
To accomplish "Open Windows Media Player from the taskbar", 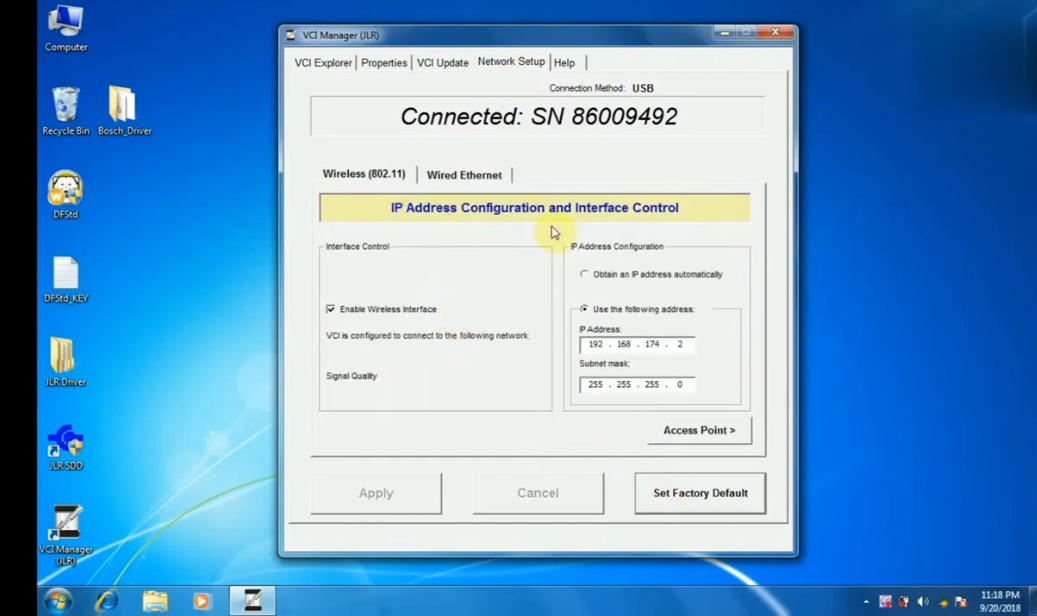I will [202, 601].
